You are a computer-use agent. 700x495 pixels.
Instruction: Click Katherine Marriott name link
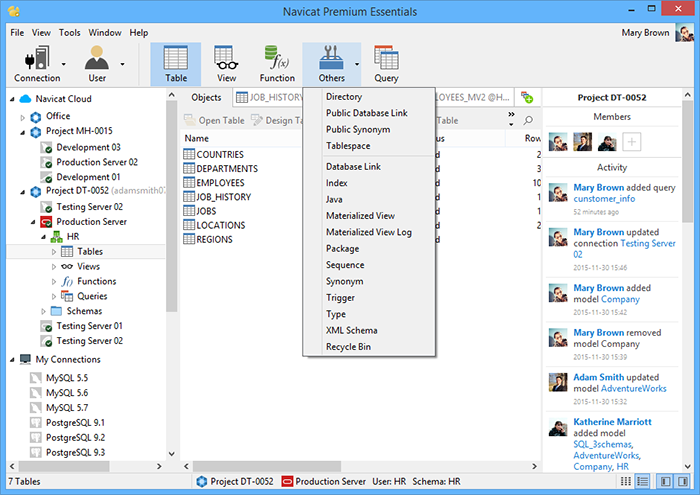(x=612, y=422)
